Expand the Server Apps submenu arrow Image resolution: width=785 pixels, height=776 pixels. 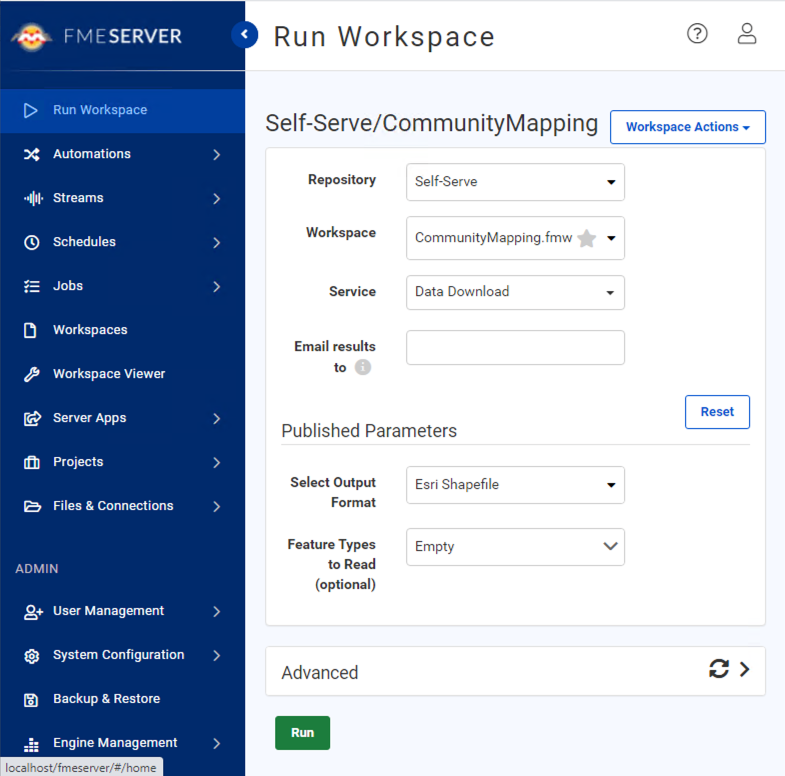[216, 419]
